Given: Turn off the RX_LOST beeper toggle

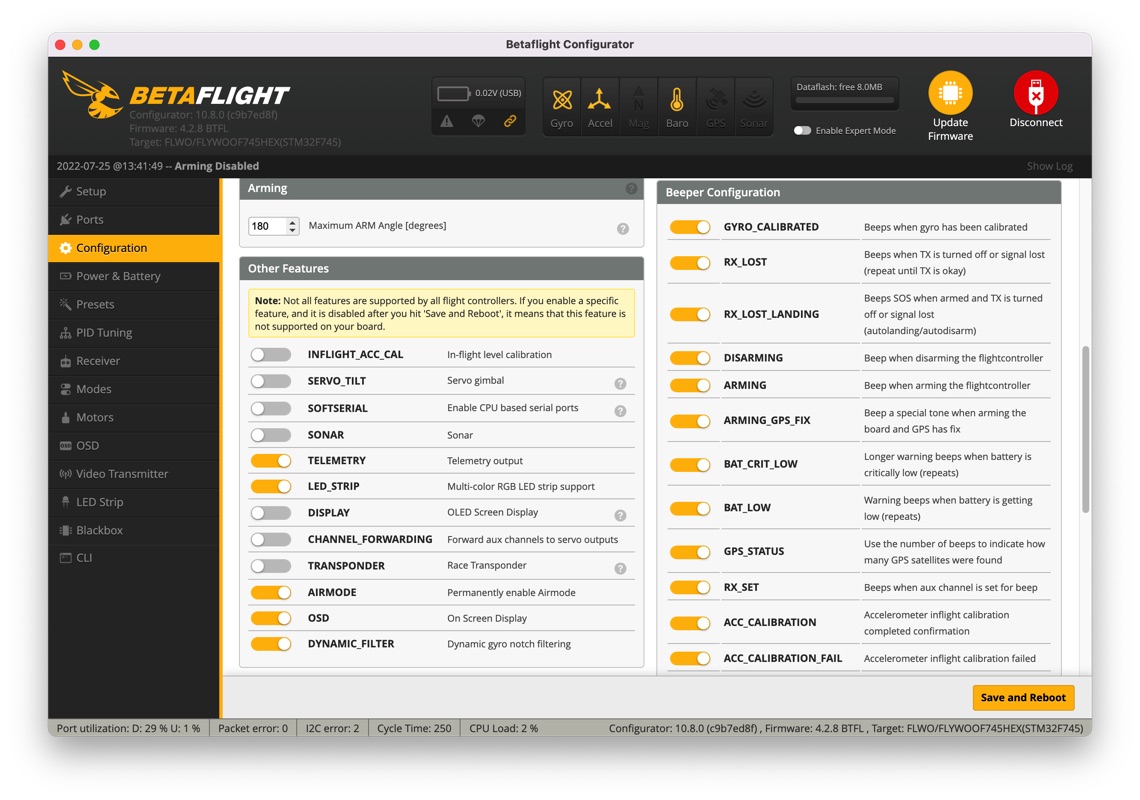Looking at the screenshot, I should [x=690, y=263].
